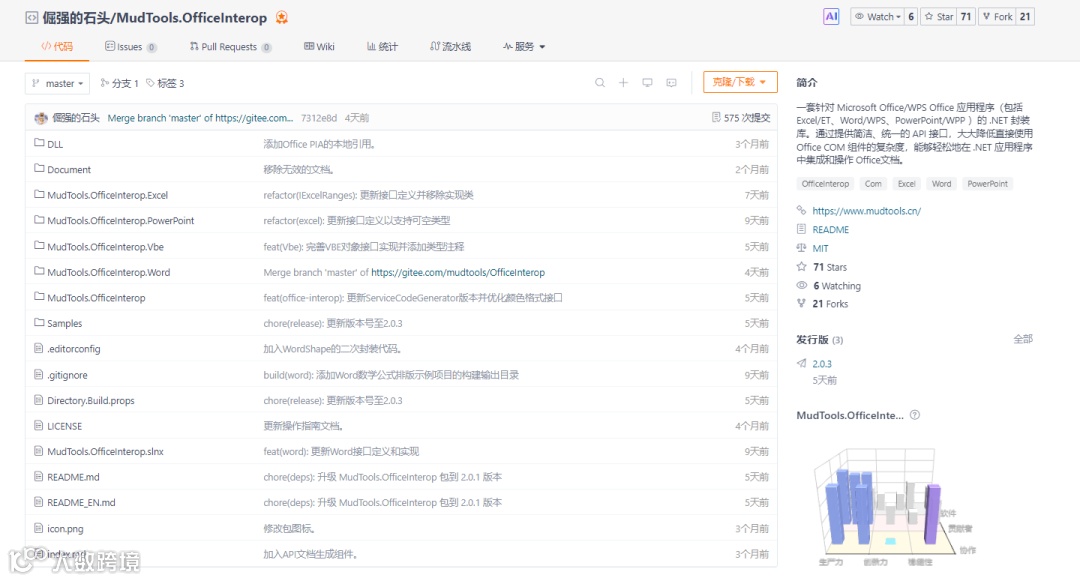Viewport: 1080px width, 581px height.
Task: Open the Pull Requests tab
Action: coord(230,47)
